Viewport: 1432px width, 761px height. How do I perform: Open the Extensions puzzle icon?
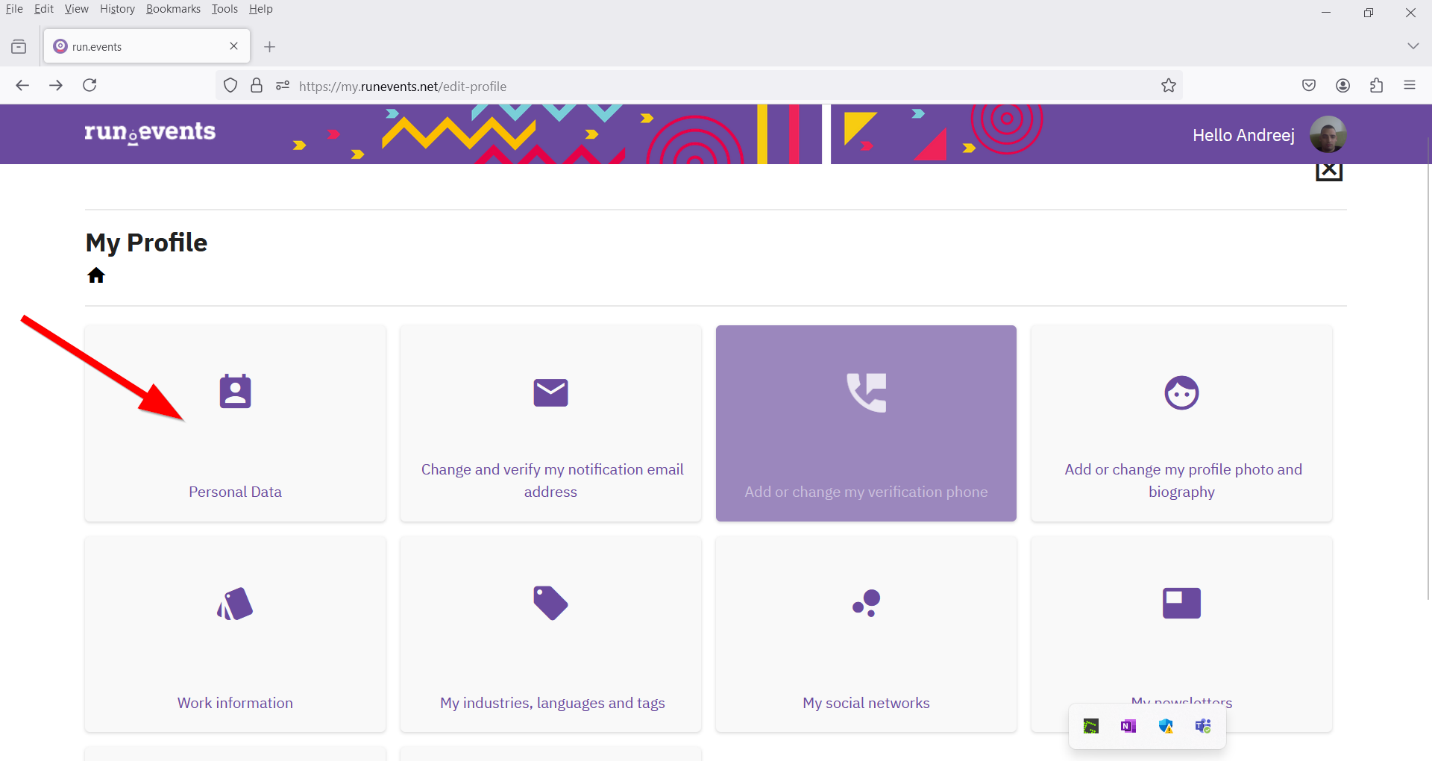(1376, 86)
